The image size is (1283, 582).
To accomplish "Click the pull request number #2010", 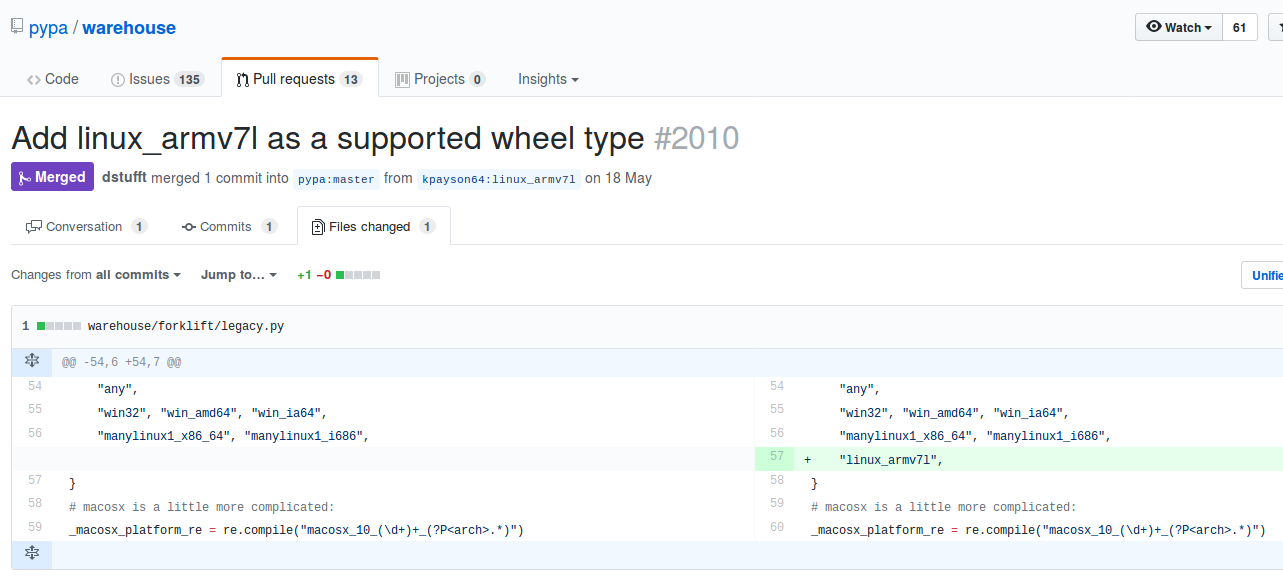I will [696, 138].
